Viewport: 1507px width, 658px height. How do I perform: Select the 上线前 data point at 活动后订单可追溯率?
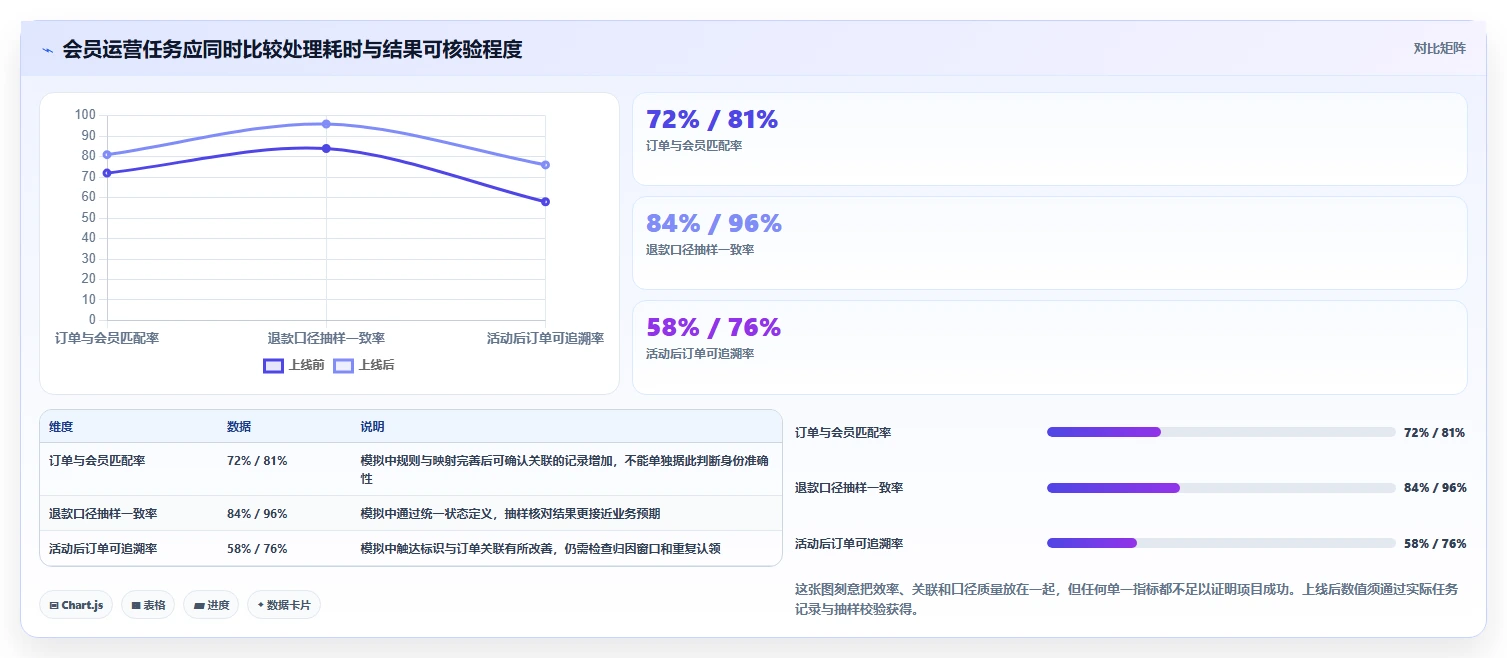(545, 202)
